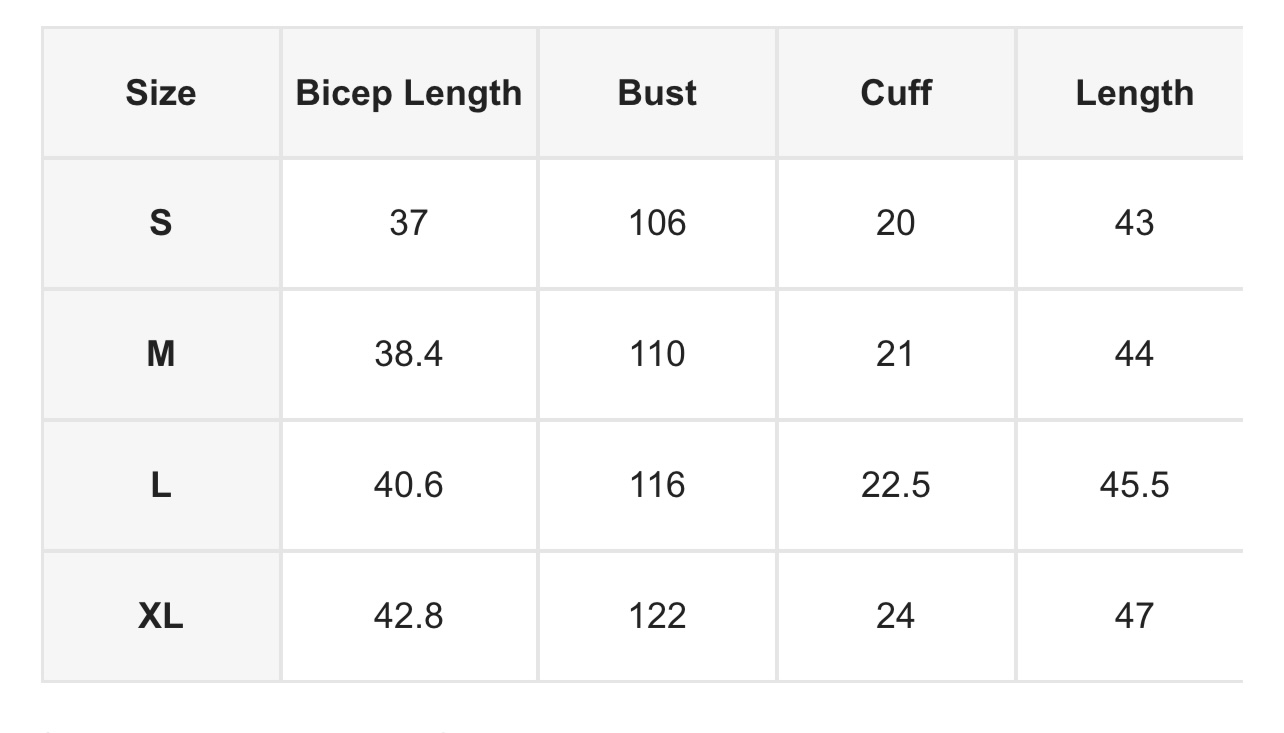Select the bust value 106
This screenshot has height=733, width=1284.
click(x=657, y=223)
